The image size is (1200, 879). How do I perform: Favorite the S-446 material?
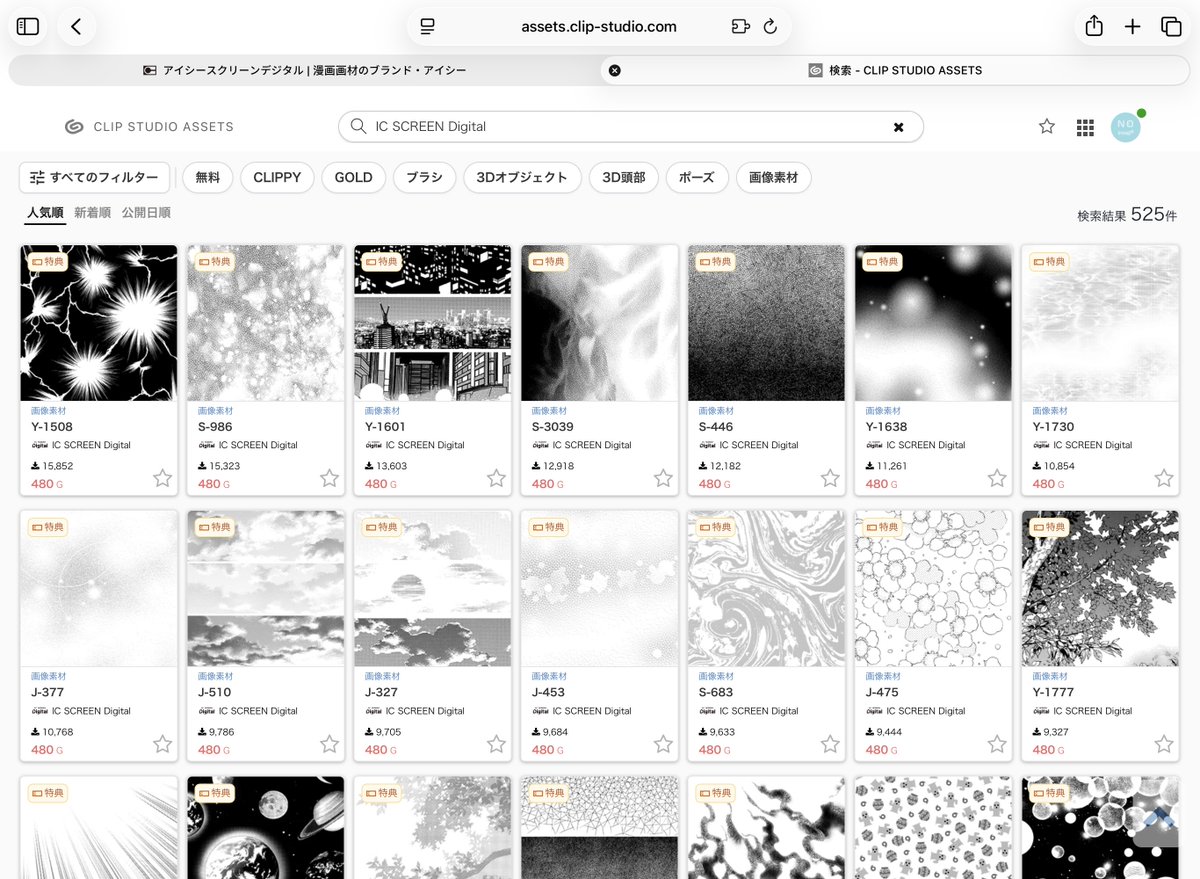tap(831, 478)
